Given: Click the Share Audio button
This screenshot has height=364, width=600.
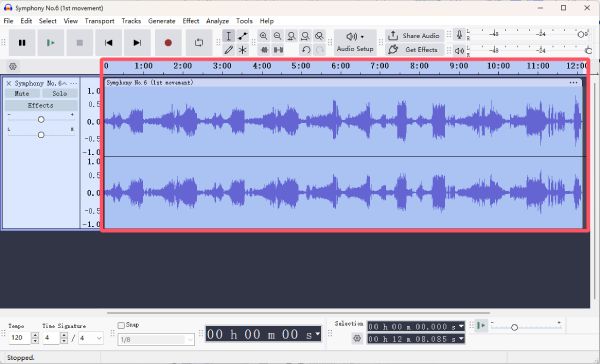Looking at the screenshot, I should point(415,36).
